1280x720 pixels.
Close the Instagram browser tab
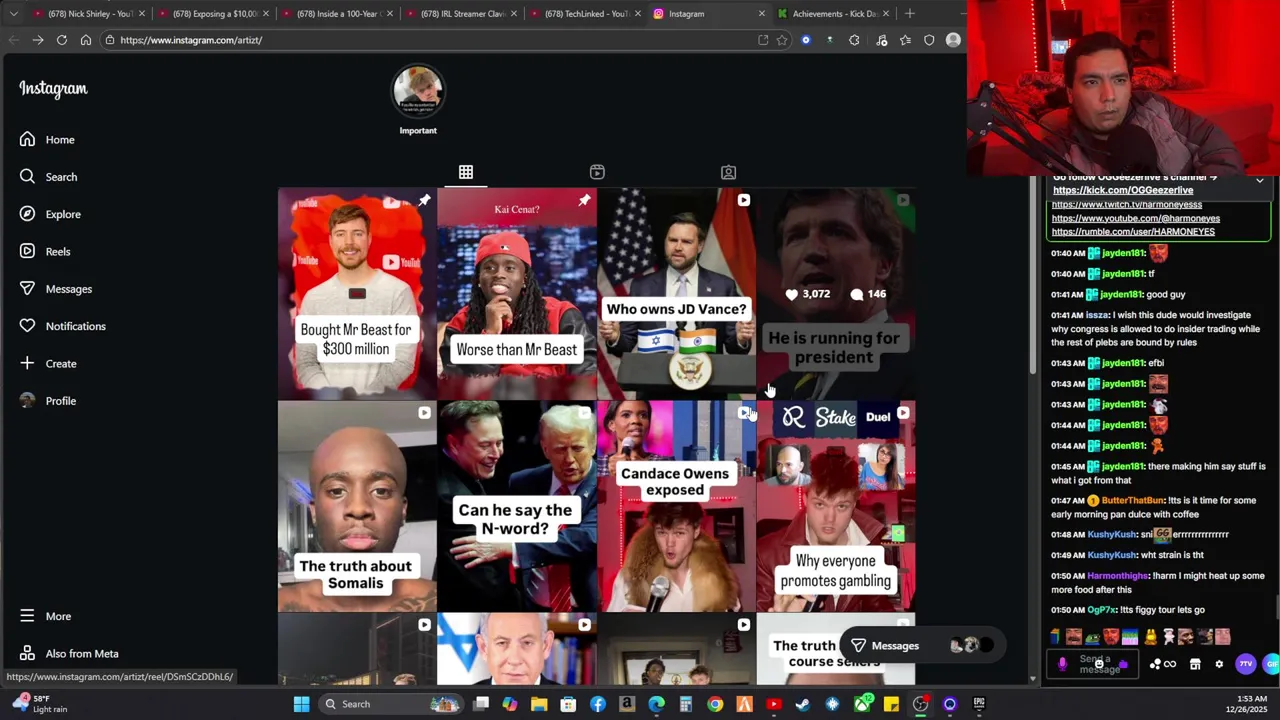point(761,14)
